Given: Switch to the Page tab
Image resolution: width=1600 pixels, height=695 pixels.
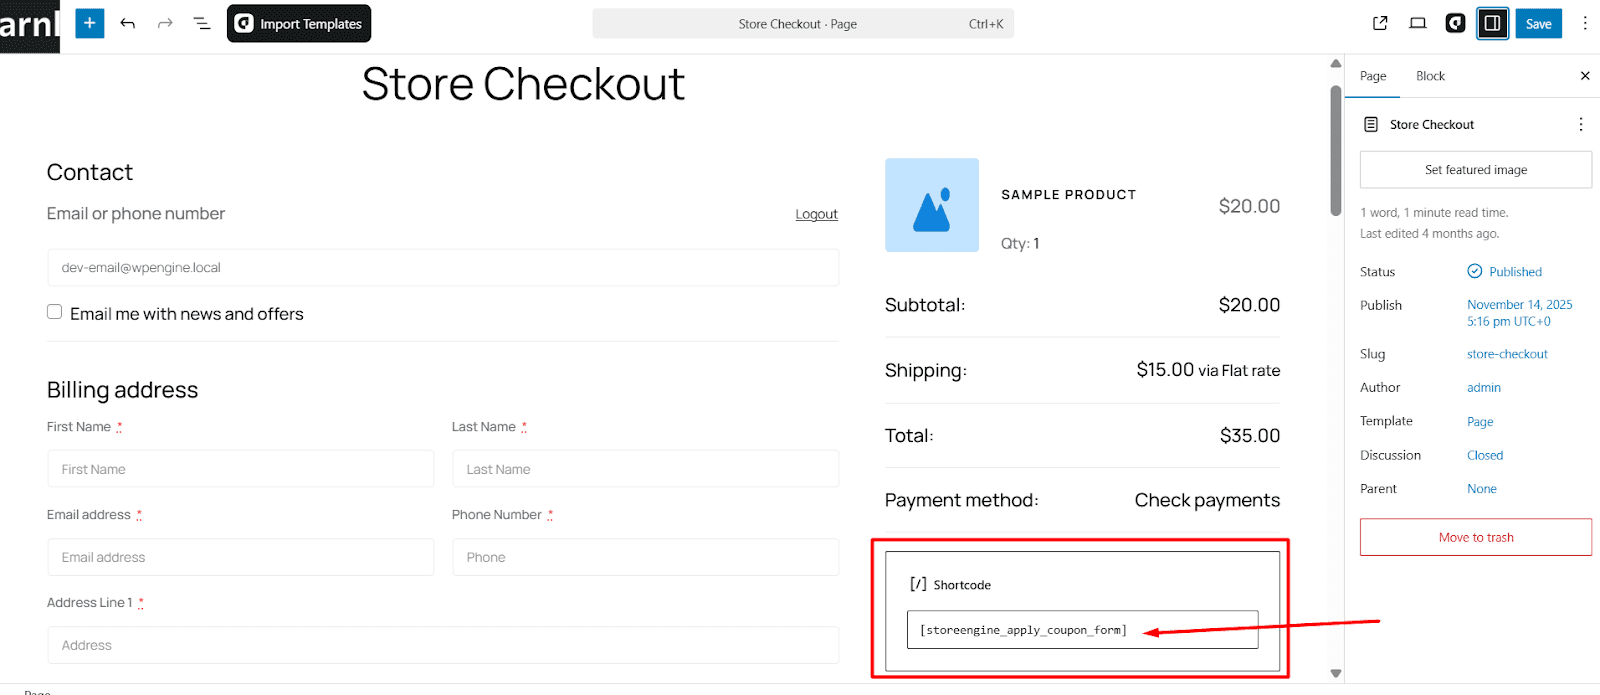Looking at the screenshot, I should point(1373,76).
